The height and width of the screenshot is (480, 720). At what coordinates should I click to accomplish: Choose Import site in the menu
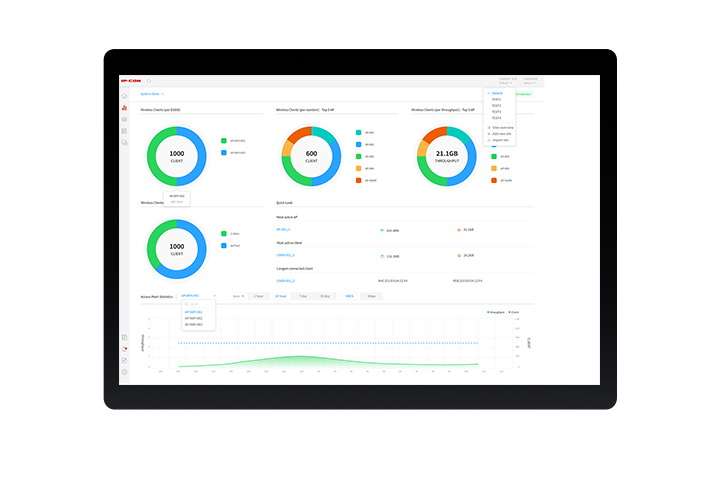click(500, 140)
